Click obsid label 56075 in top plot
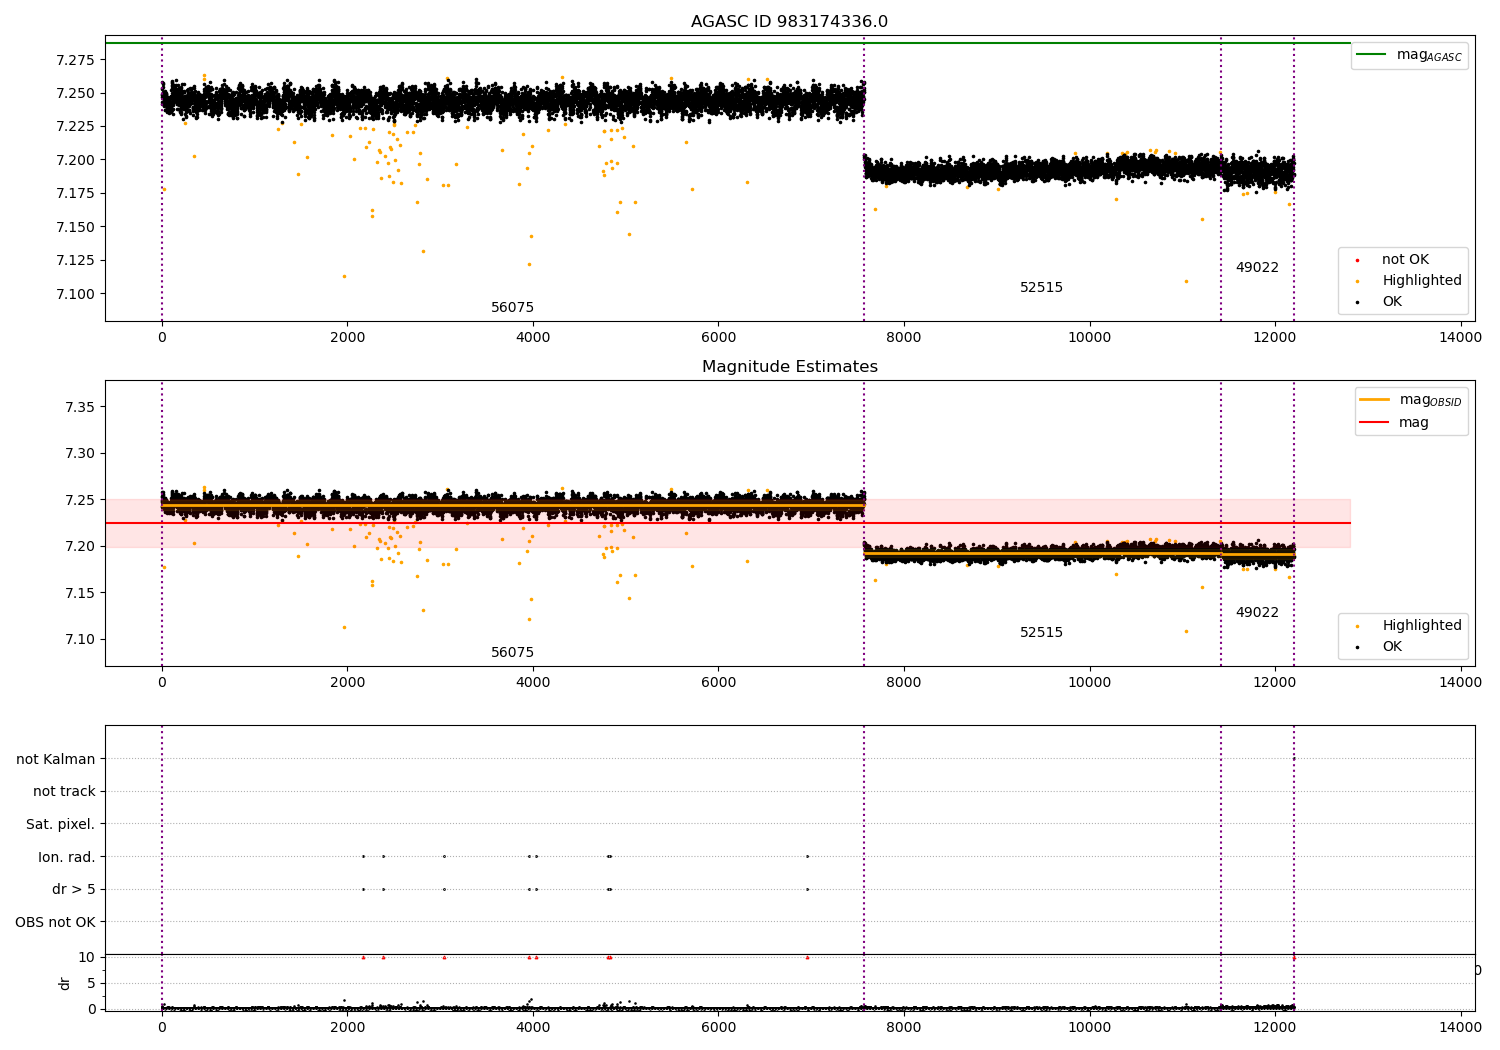Image resolution: width=1500 pixels, height=1050 pixels. (x=512, y=308)
